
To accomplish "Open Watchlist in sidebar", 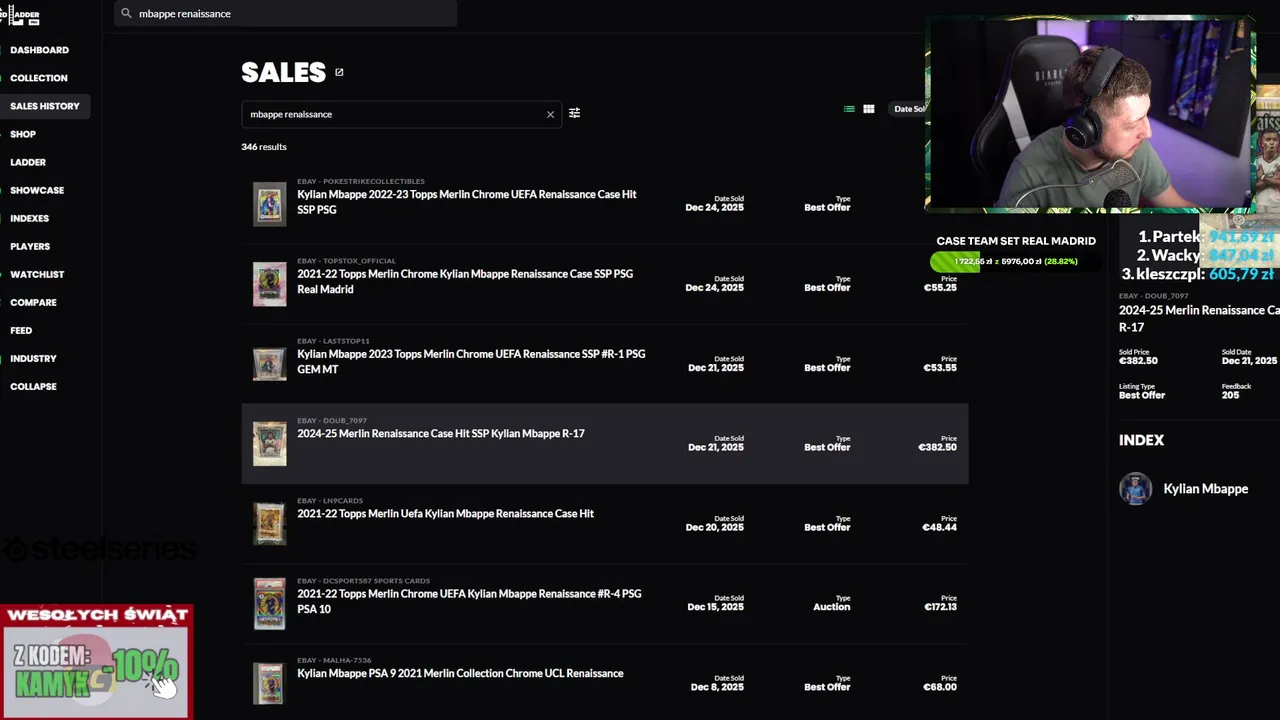I will click(x=37, y=274).
